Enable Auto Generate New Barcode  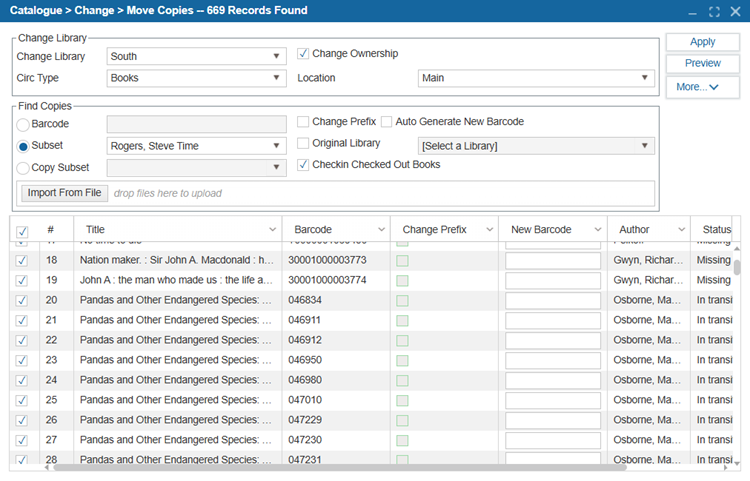(x=386, y=122)
